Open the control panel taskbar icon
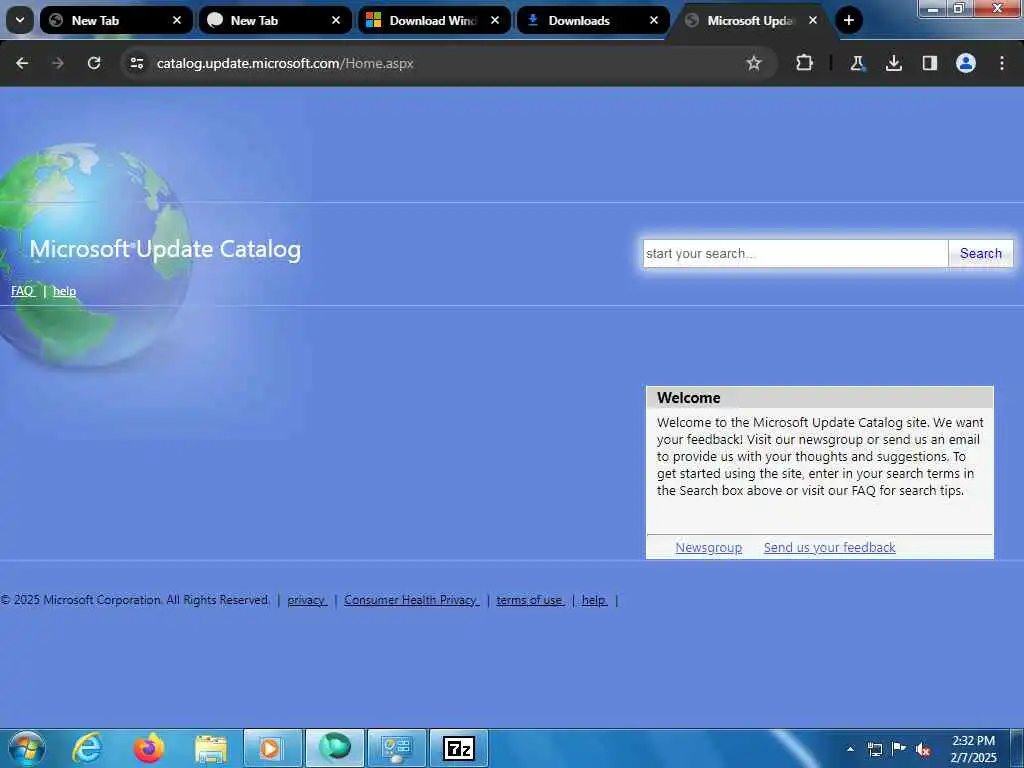1024x768 pixels. 396,748
